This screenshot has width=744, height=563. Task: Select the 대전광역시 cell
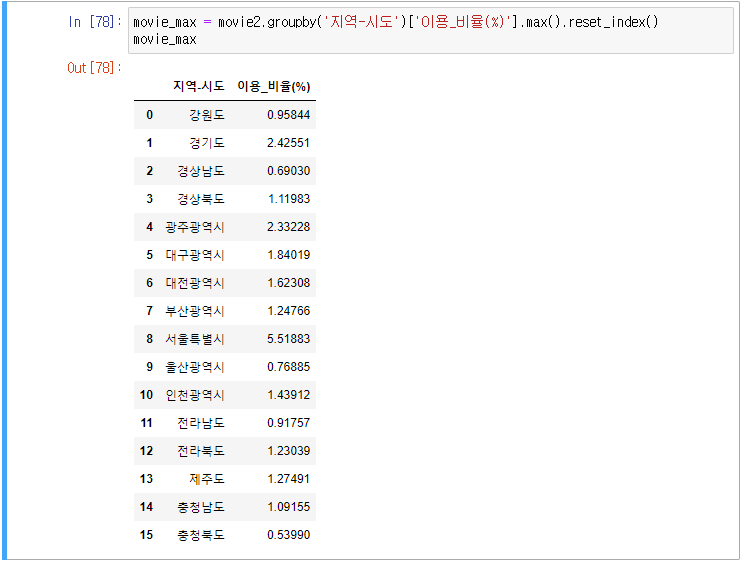(x=195, y=283)
